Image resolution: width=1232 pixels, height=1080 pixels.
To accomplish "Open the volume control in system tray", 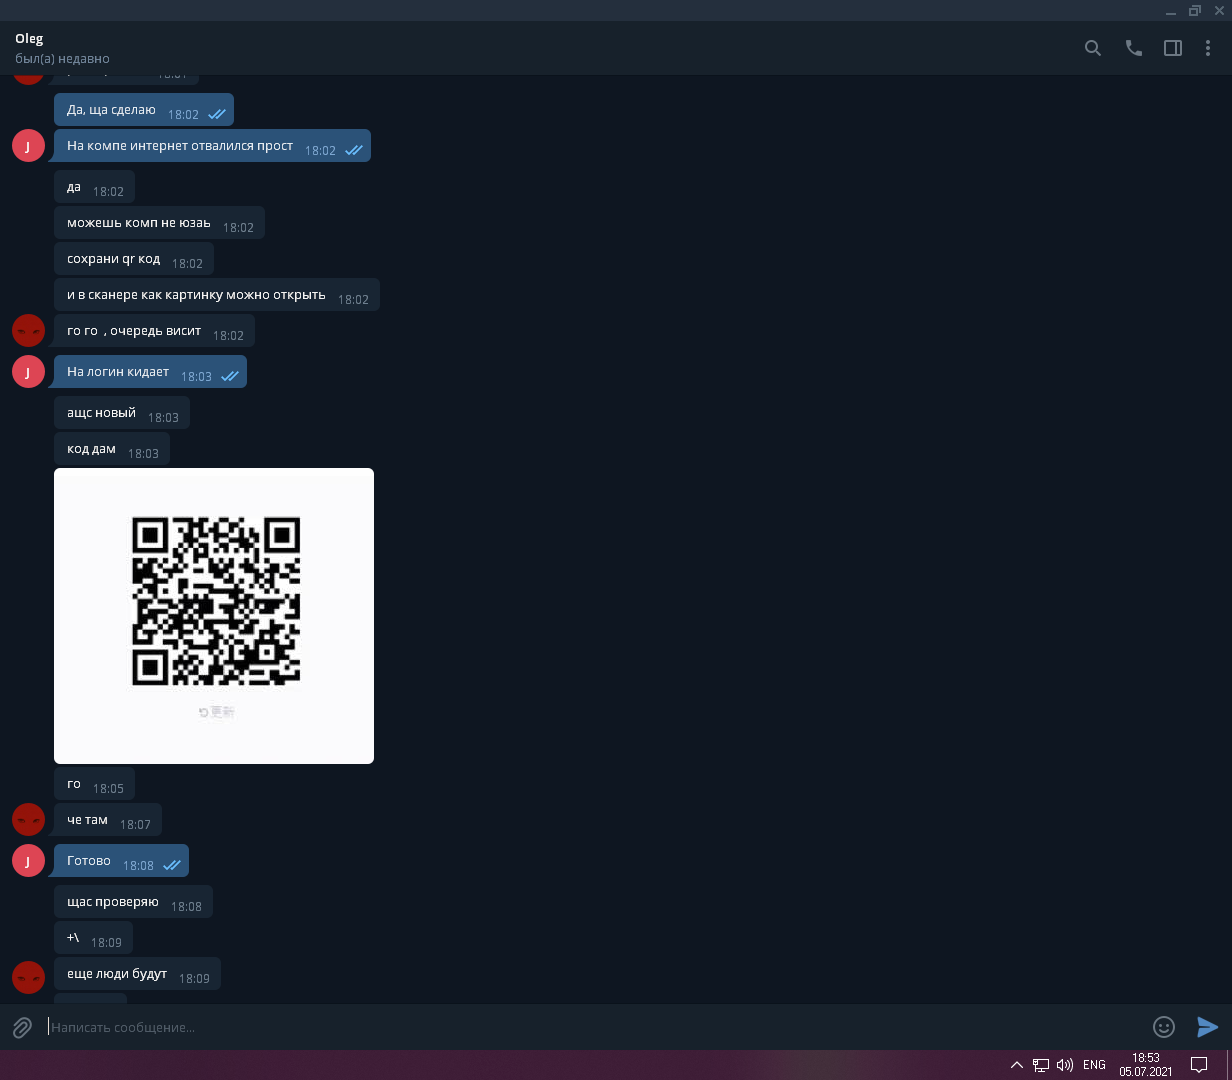I will (1065, 1065).
